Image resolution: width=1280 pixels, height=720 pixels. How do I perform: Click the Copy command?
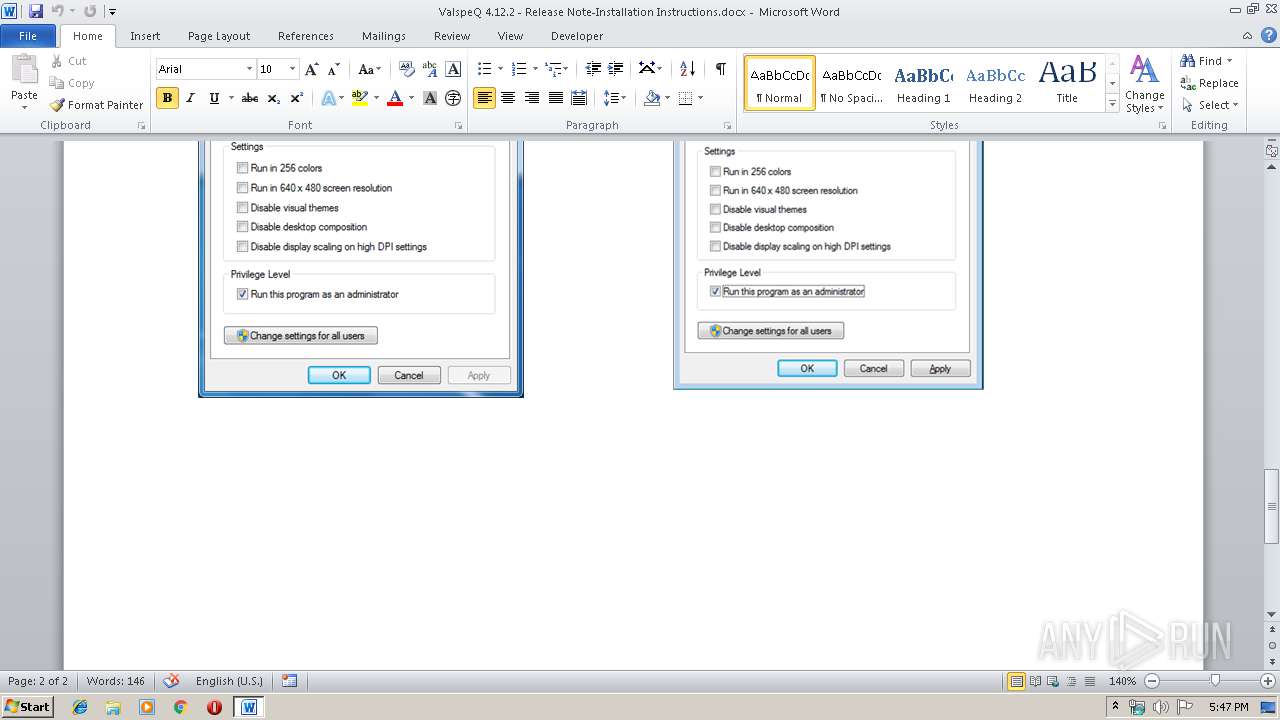click(x=71, y=83)
